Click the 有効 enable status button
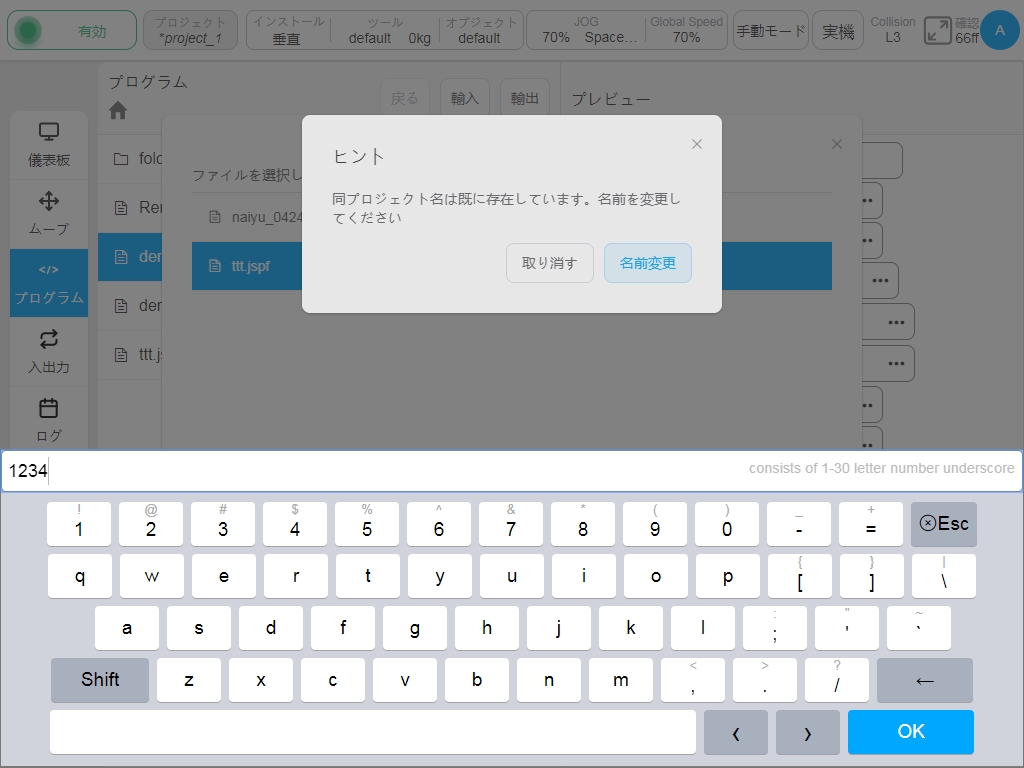1024x768 pixels. [x=72, y=31]
